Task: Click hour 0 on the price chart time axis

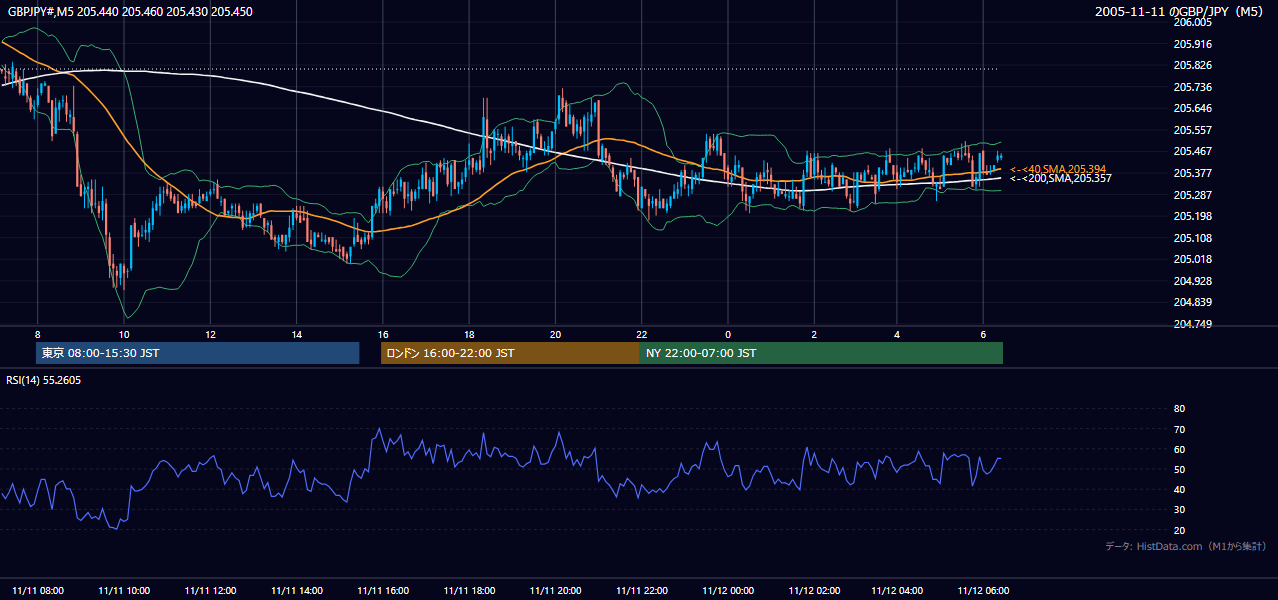Action: click(728, 334)
